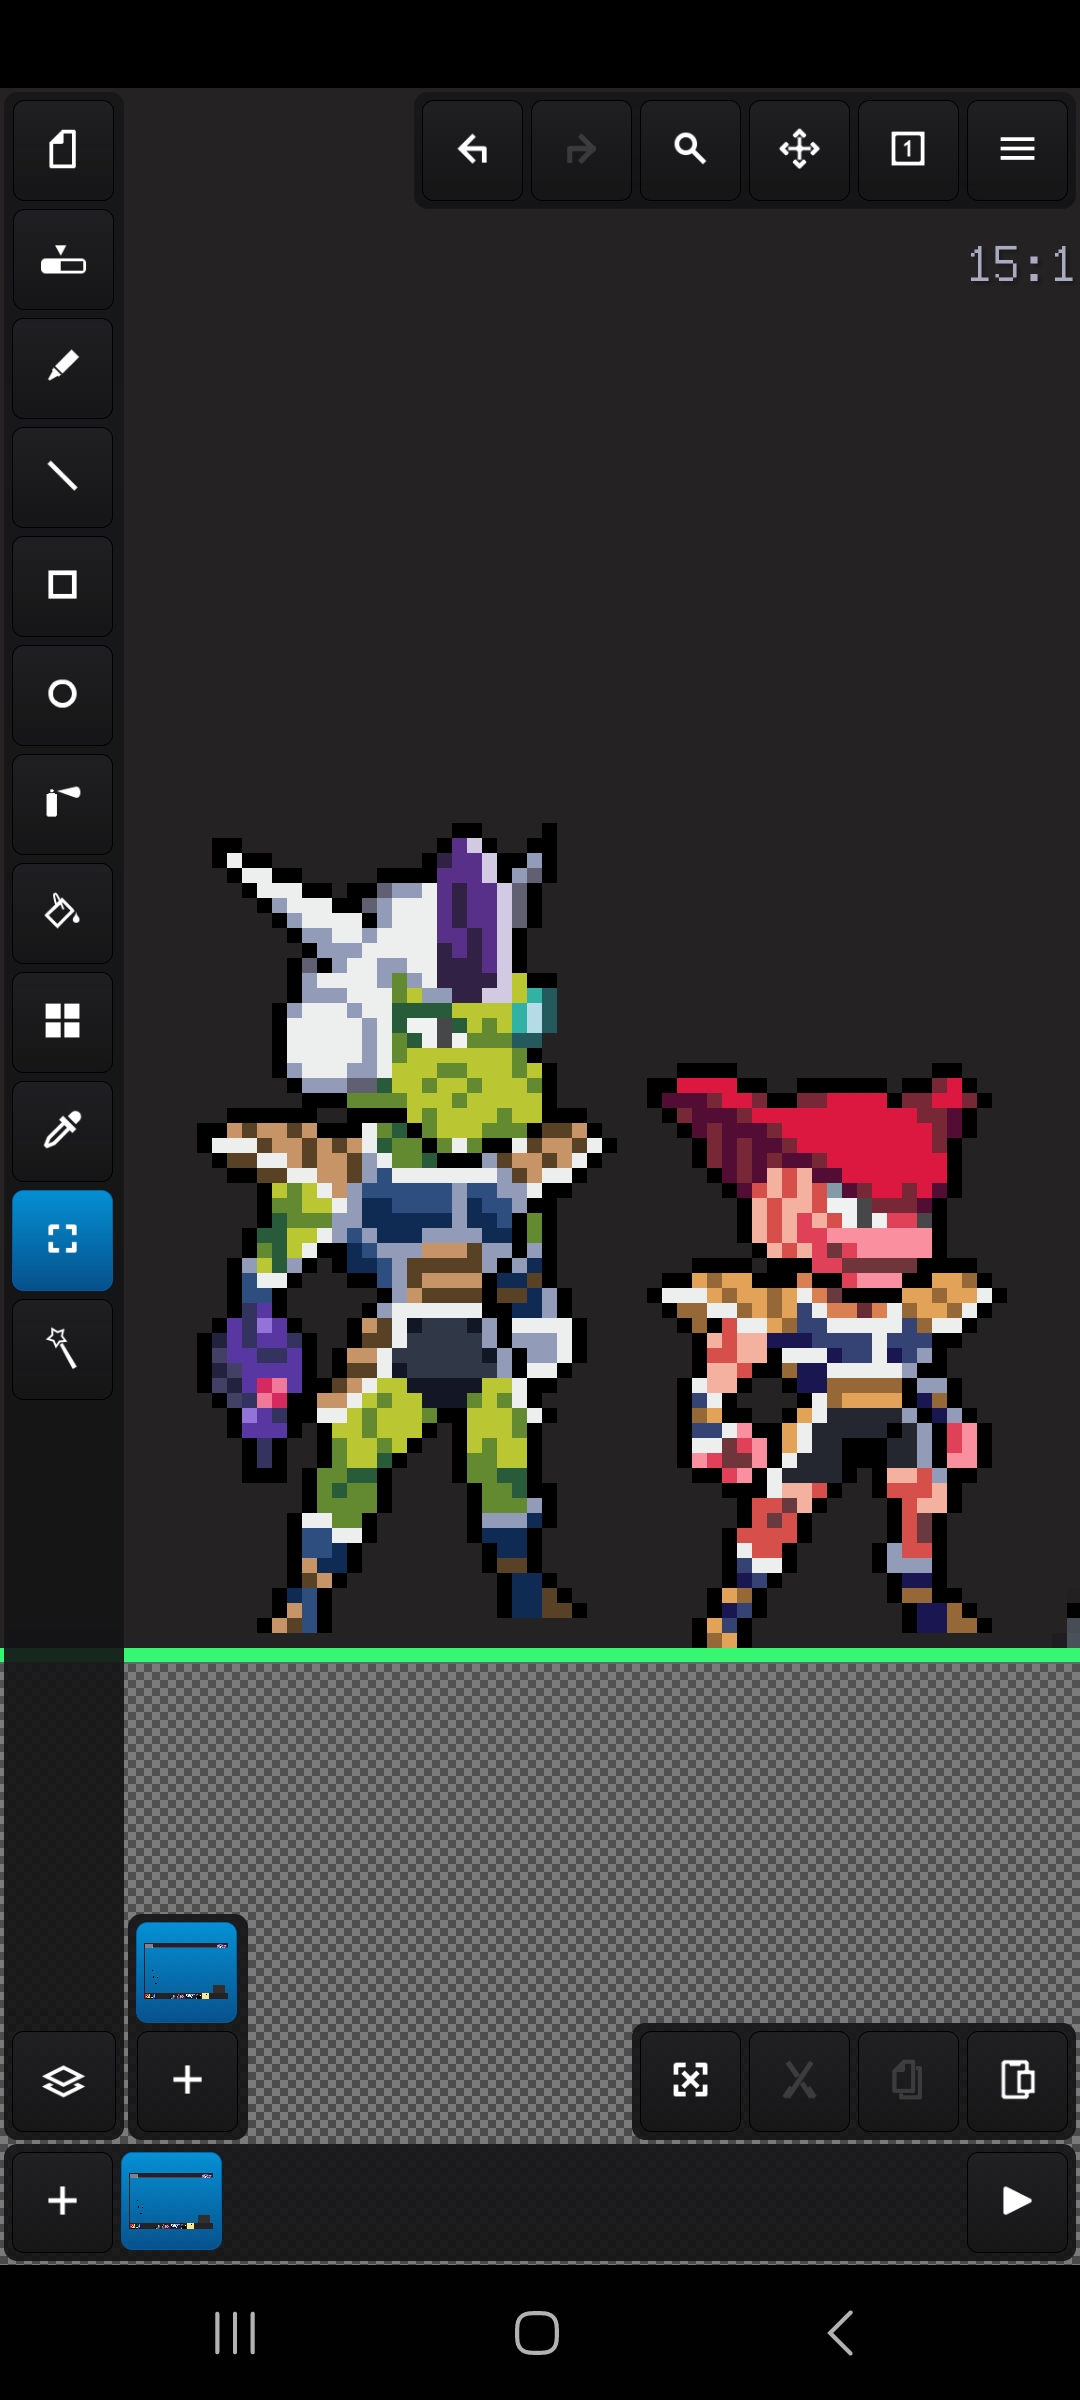The width and height of the screenshot is (1080, 2400).
Task: Select the layer thumbnail in layers panel
Action: [187, 1972]
